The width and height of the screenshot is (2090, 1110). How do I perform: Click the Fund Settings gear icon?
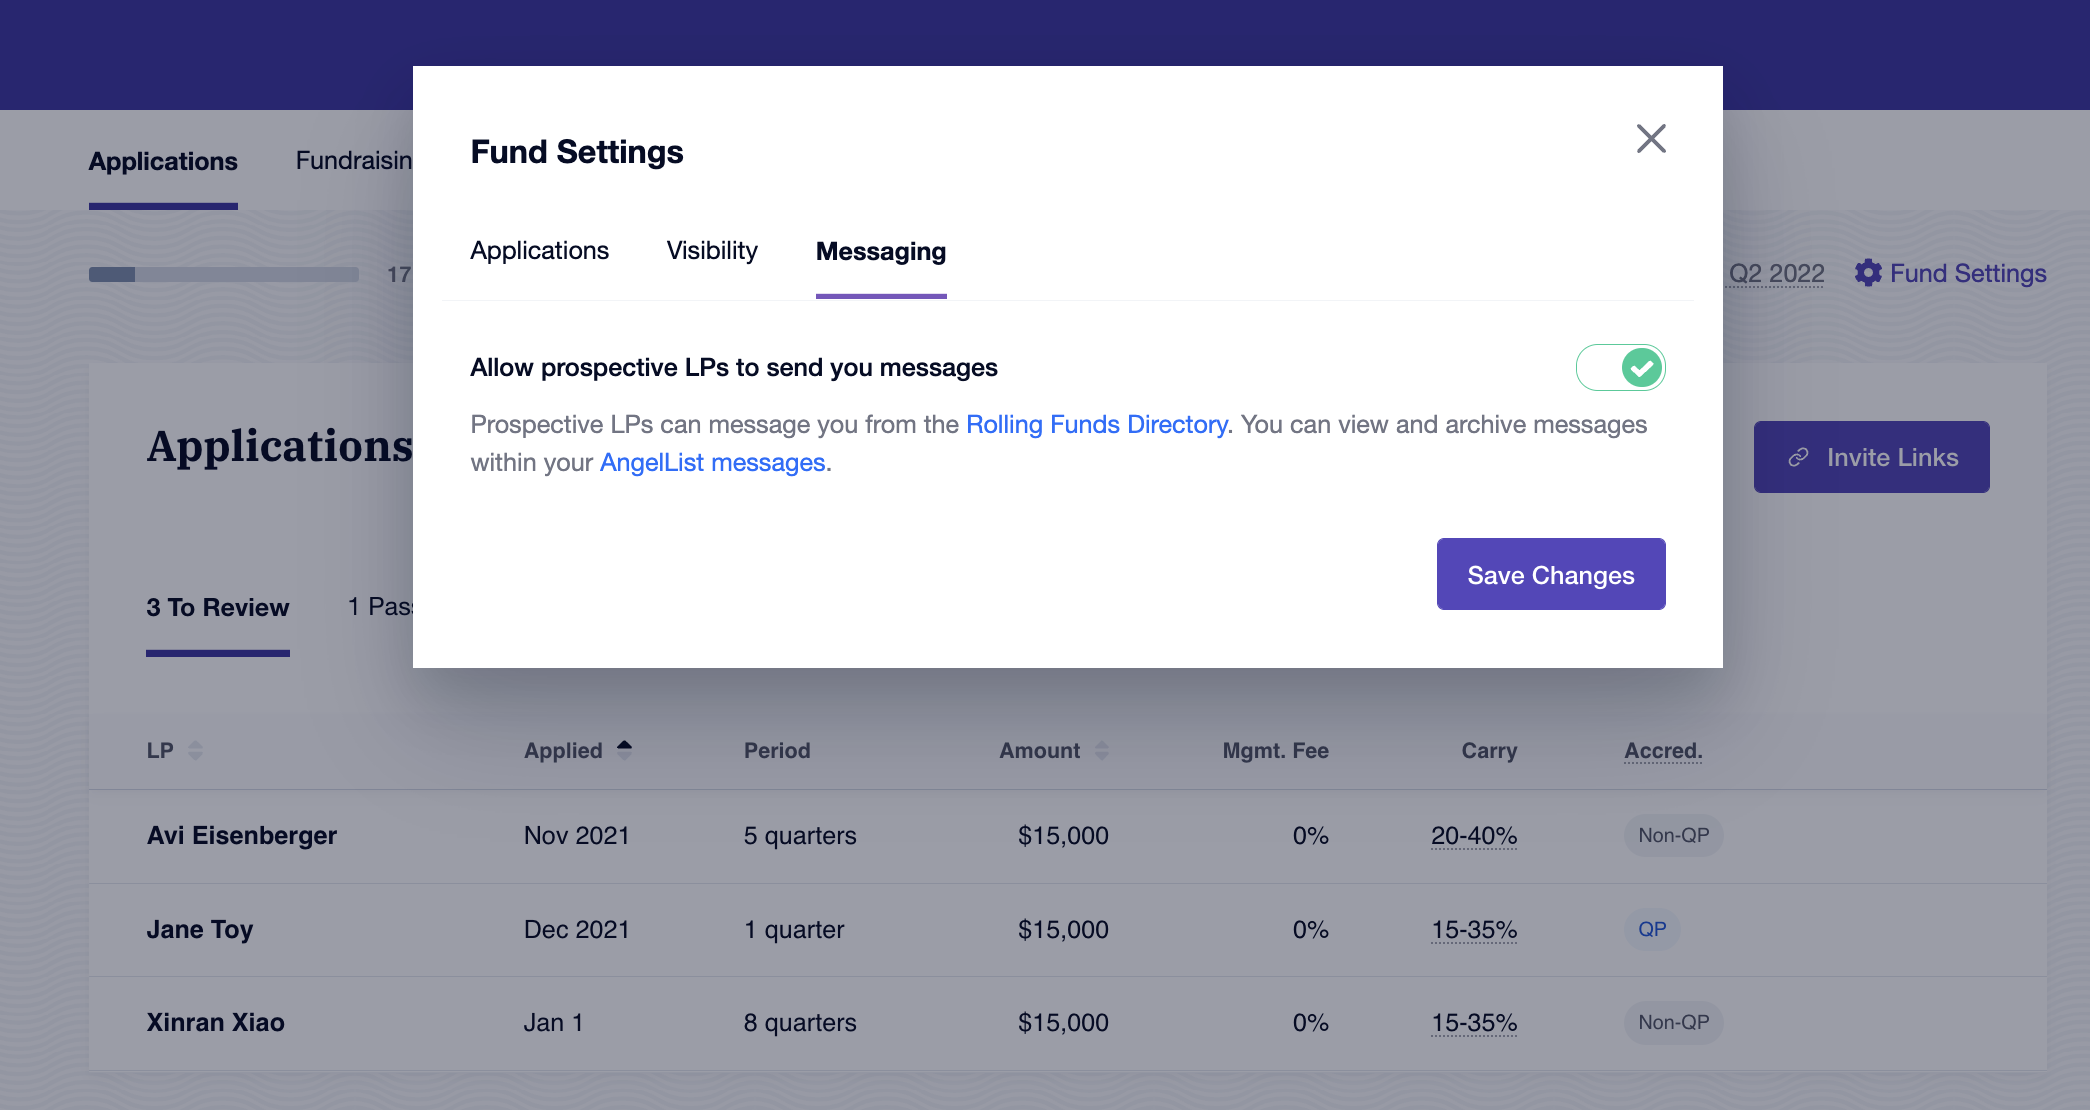(1868, 273)
